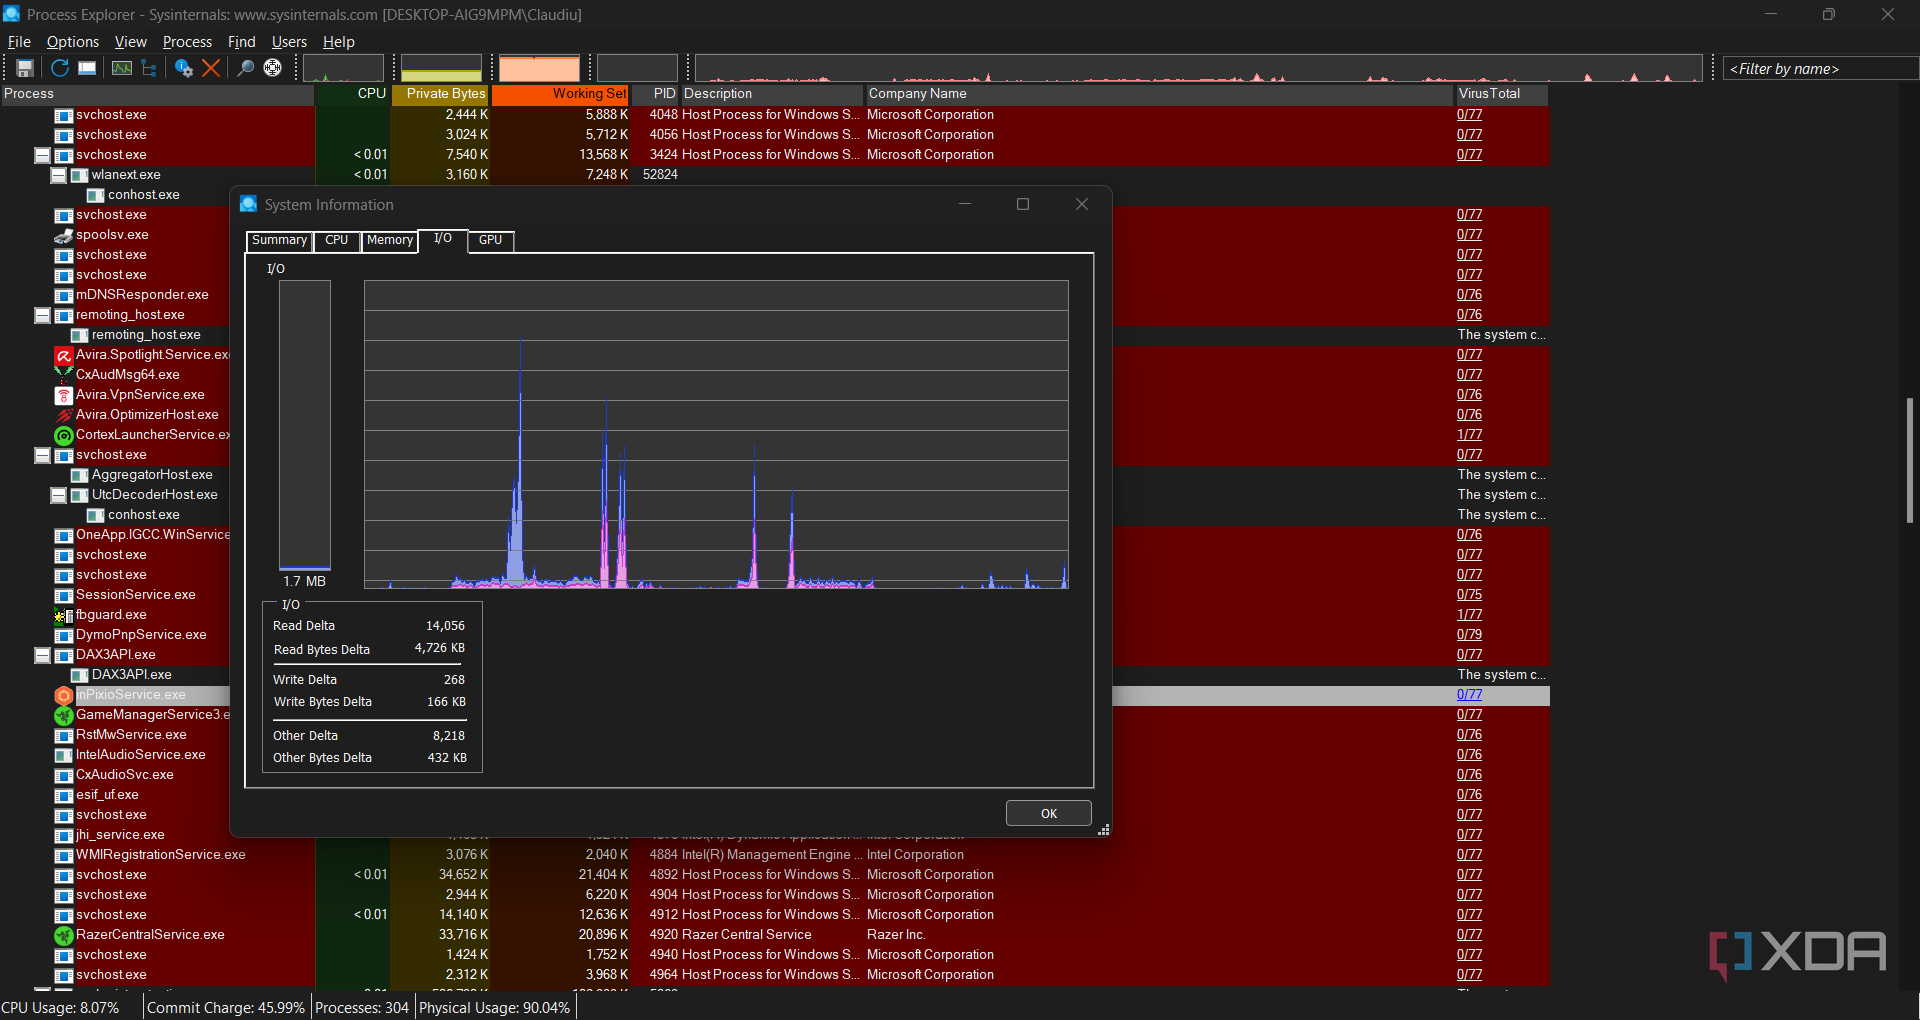Click the red X Kill Process icon

pyautogui.click(x=211, y=68)
